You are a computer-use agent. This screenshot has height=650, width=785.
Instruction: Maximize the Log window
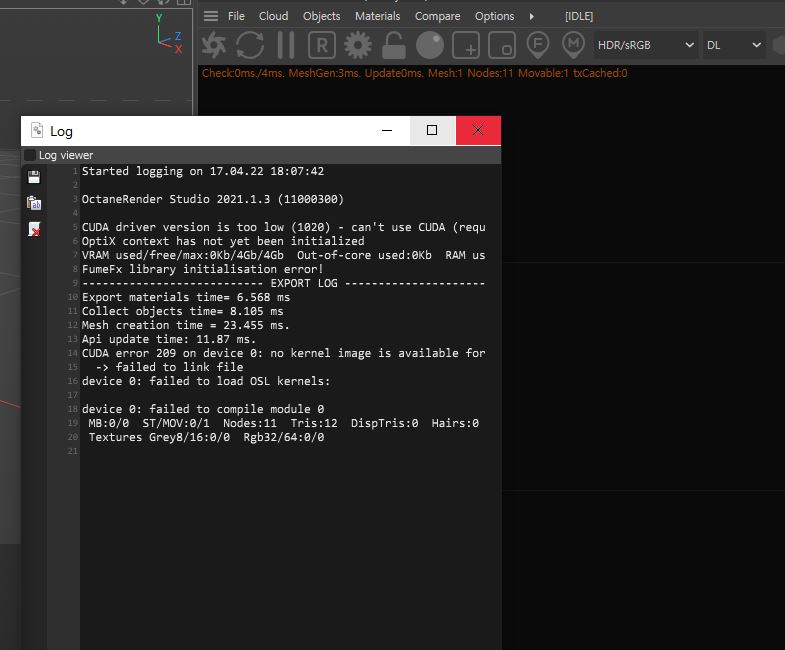(432, 130)
